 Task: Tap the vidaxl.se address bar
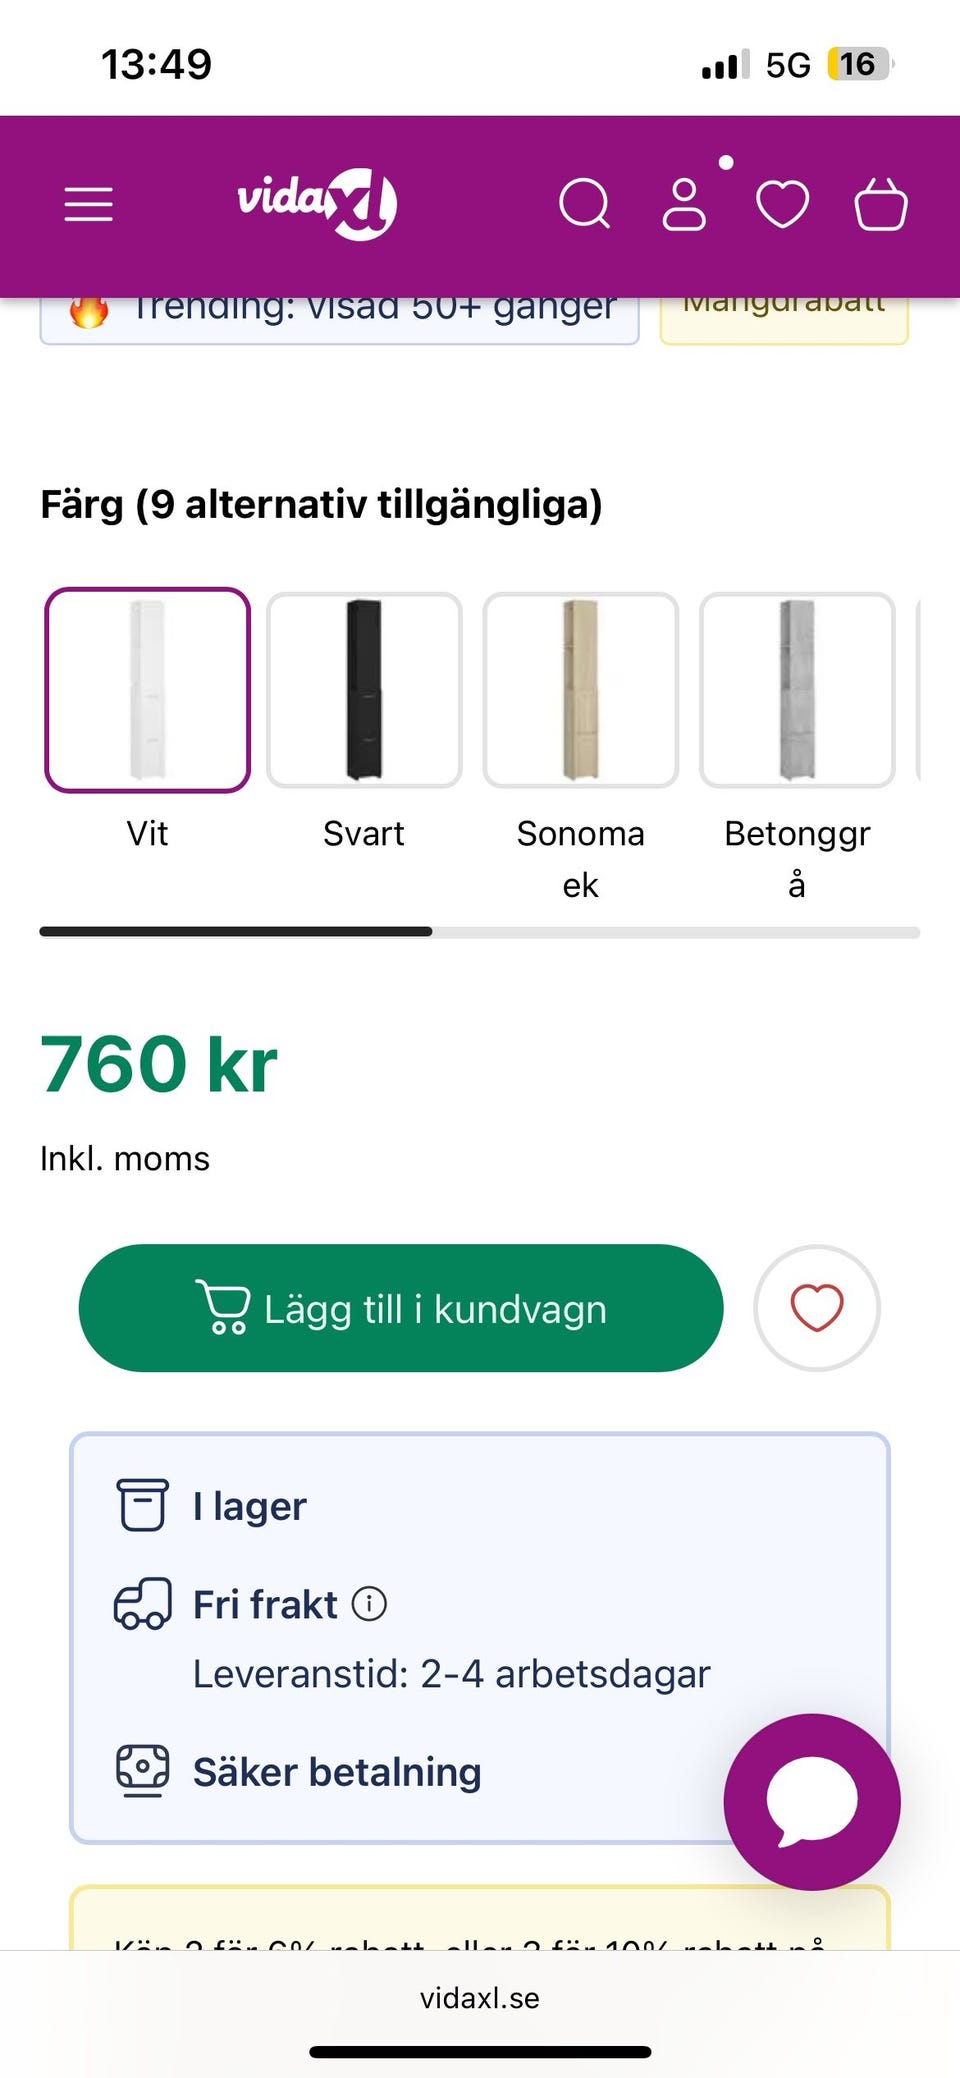coord(480,1998)
